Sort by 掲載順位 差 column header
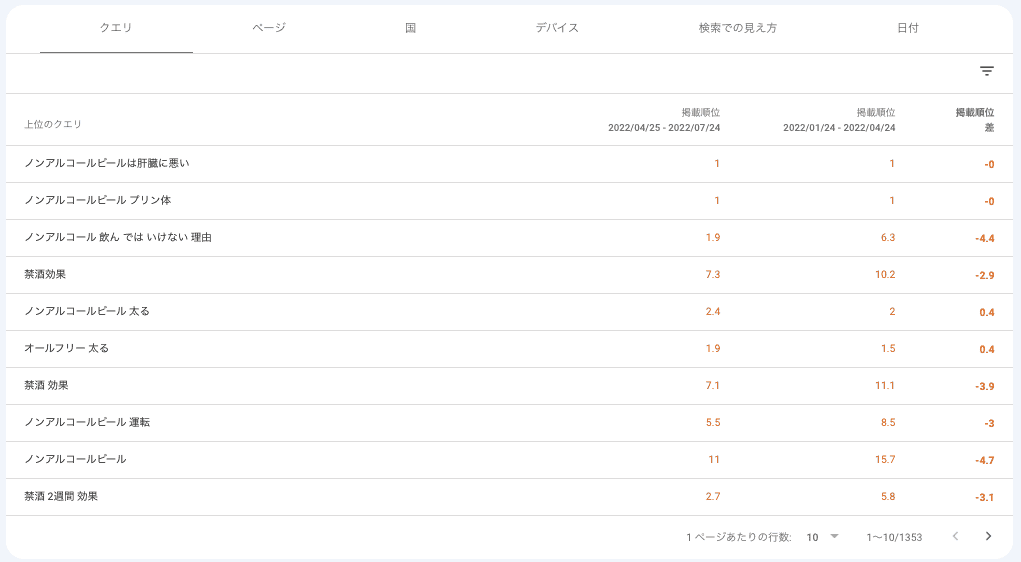Image resolution: width=1021 pixels, height=562 pixels. [x=975, y=120]
